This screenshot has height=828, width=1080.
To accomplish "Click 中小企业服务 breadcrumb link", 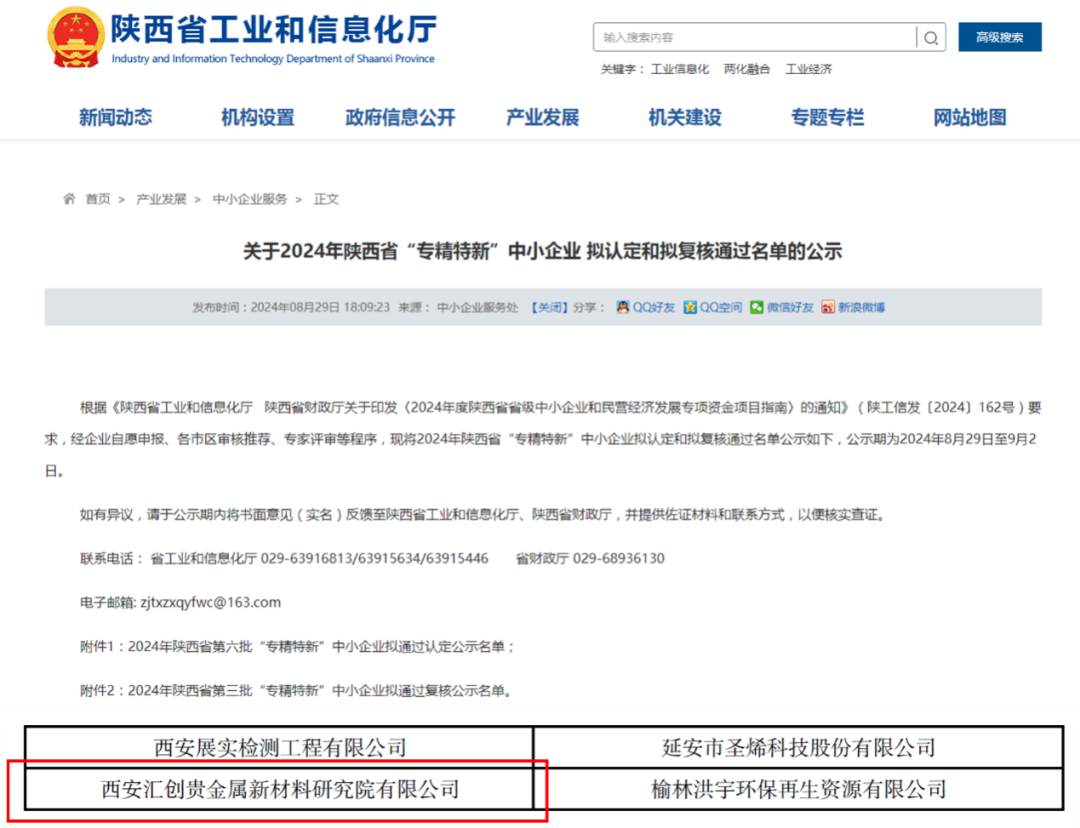I will (x=250, y=199).
